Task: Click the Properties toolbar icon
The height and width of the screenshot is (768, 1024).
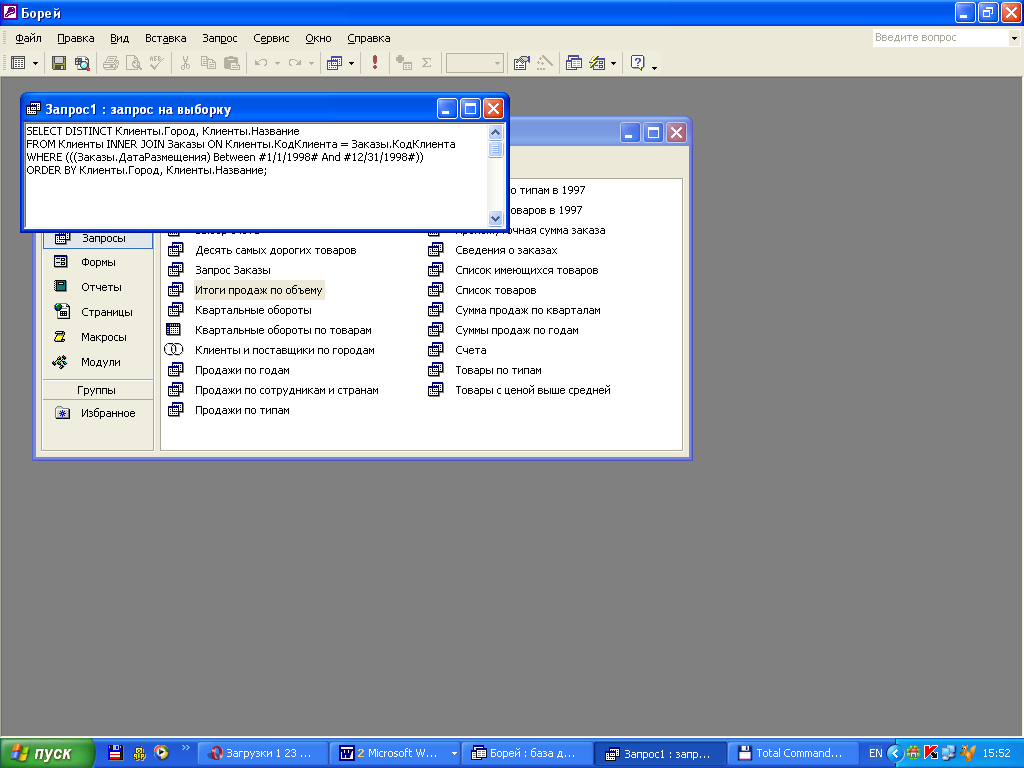Action: (x=521, y=63)
